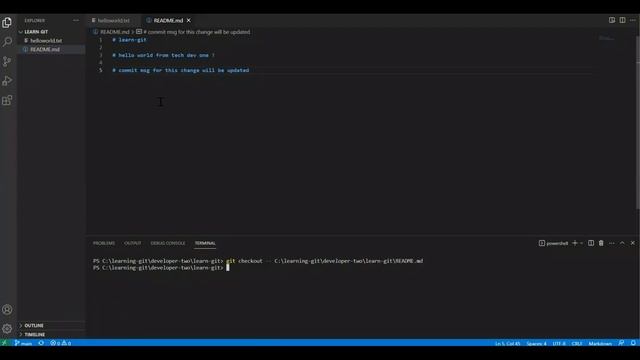640x360 pixels.
Task: Open the Run and Debug view icon
Action: click(7, 81)
